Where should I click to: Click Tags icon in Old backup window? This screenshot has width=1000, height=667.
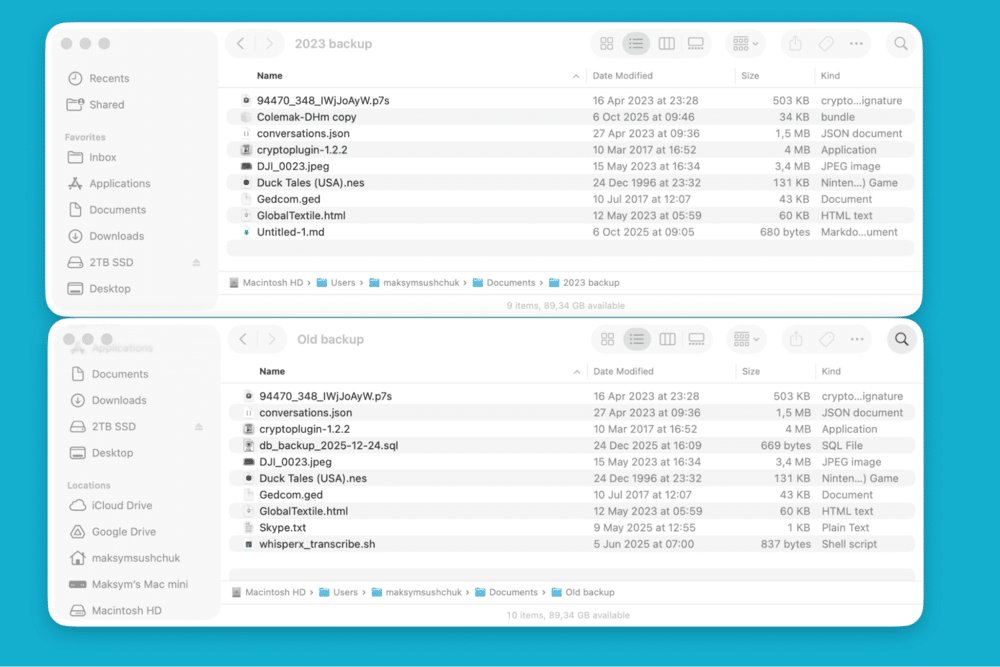[x=827, y=339]
